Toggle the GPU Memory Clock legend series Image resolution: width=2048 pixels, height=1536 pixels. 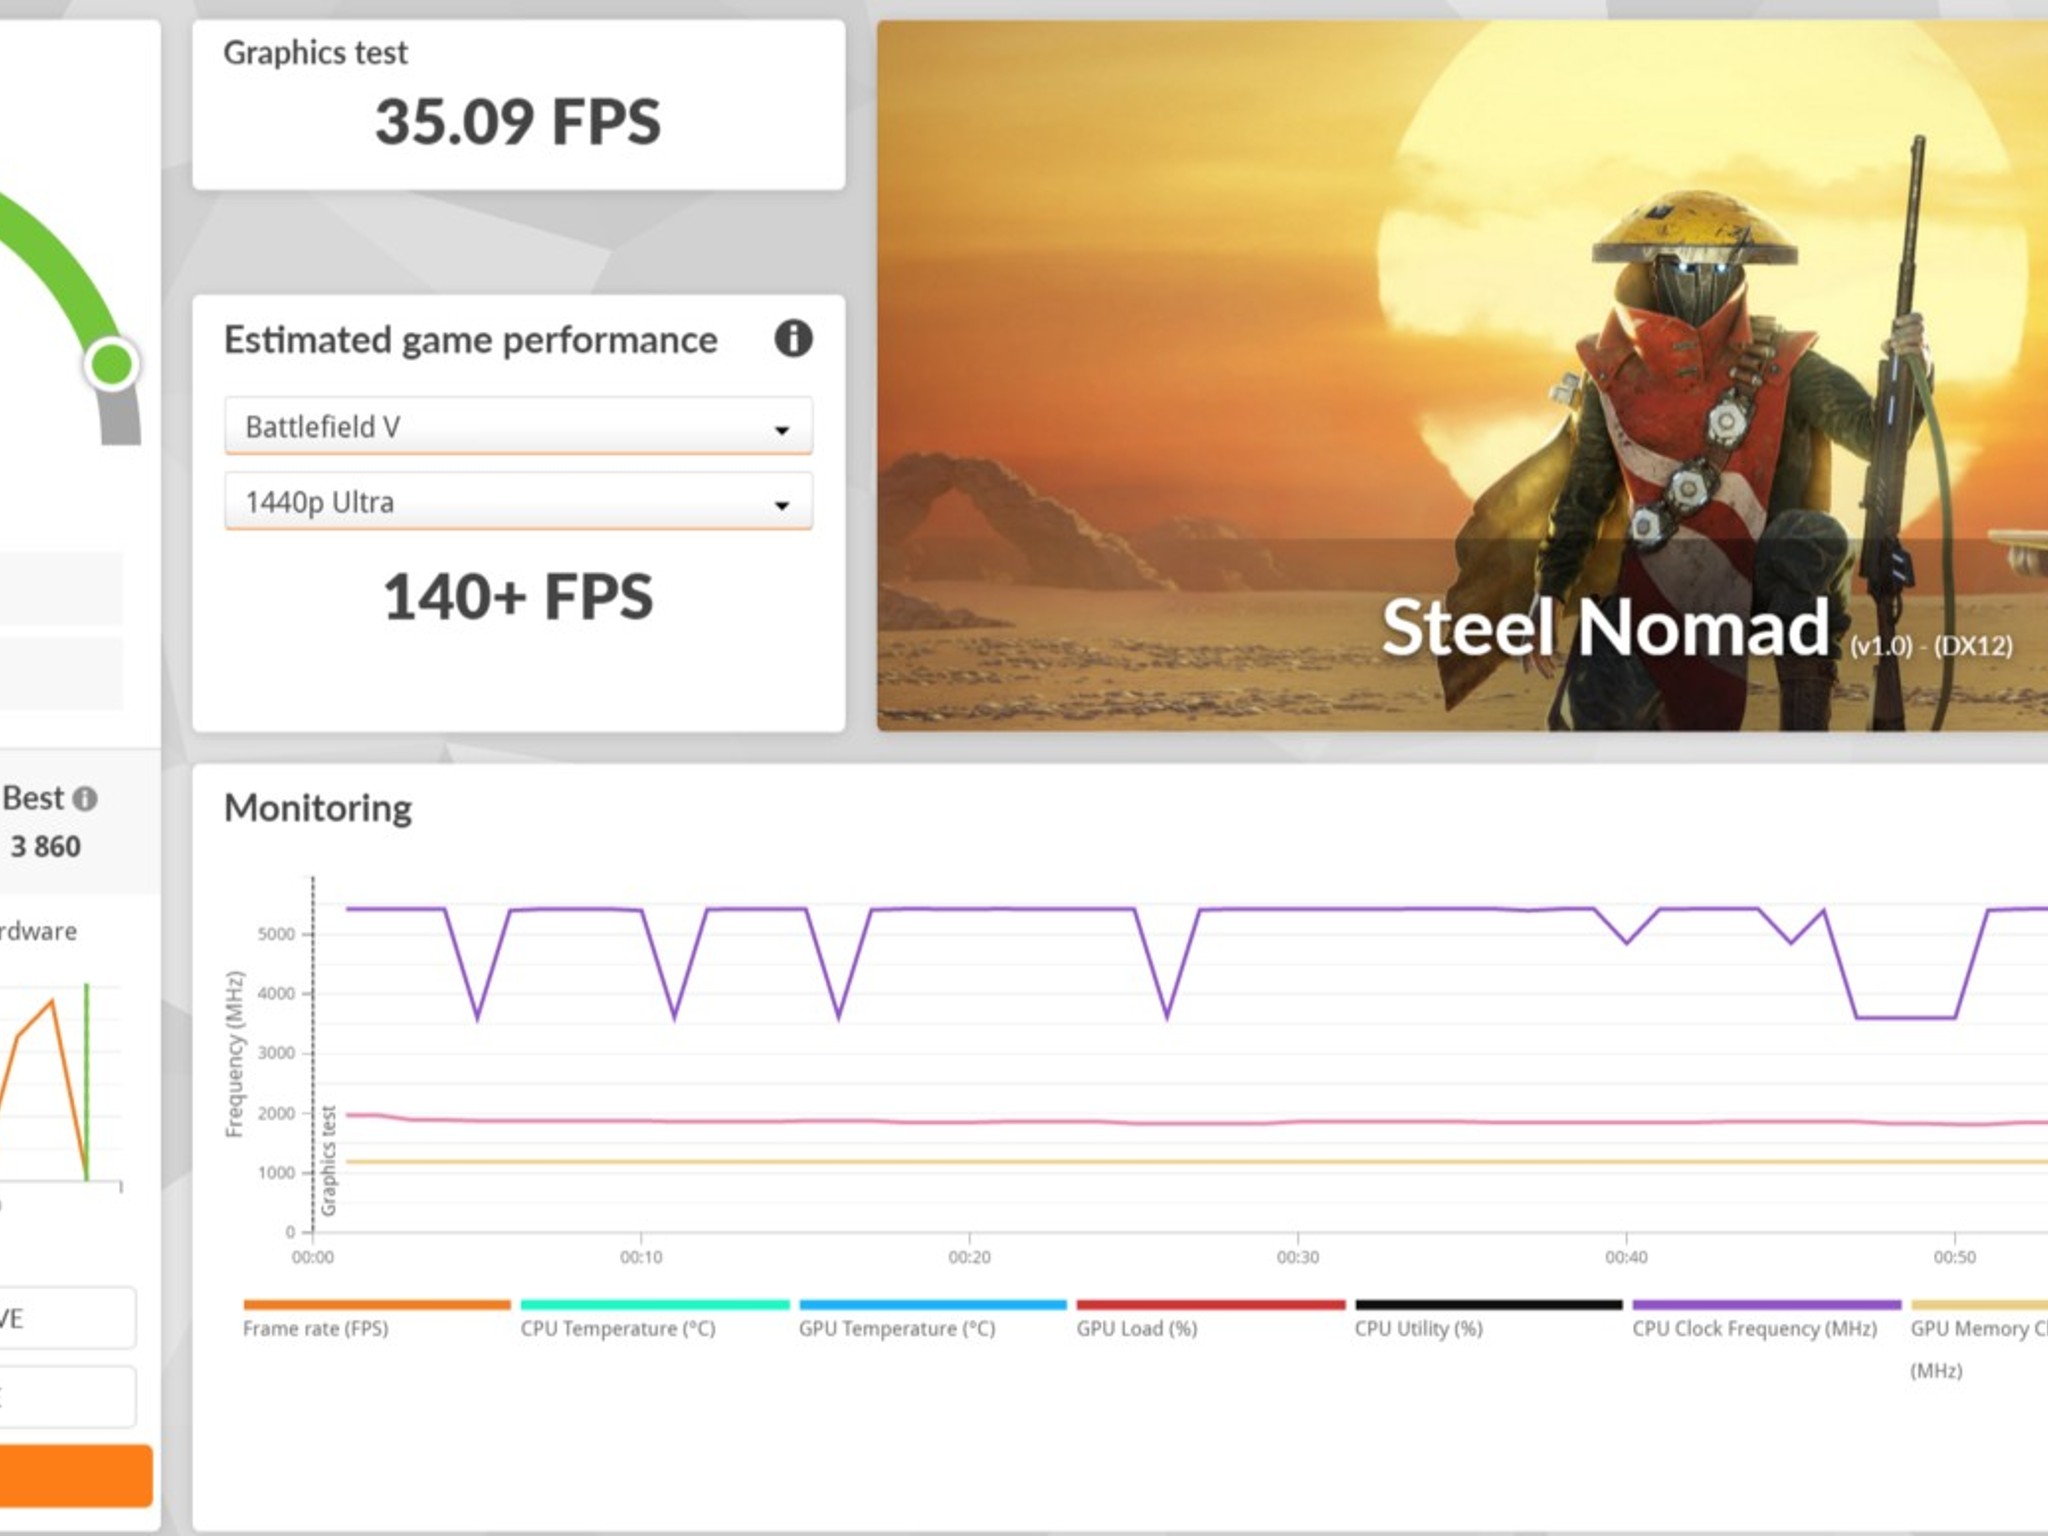1979,1340
